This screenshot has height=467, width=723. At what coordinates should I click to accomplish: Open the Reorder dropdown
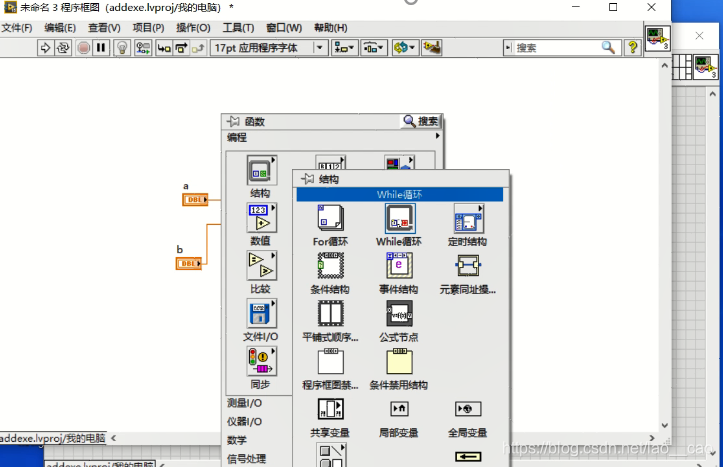(x=405, y=47)
